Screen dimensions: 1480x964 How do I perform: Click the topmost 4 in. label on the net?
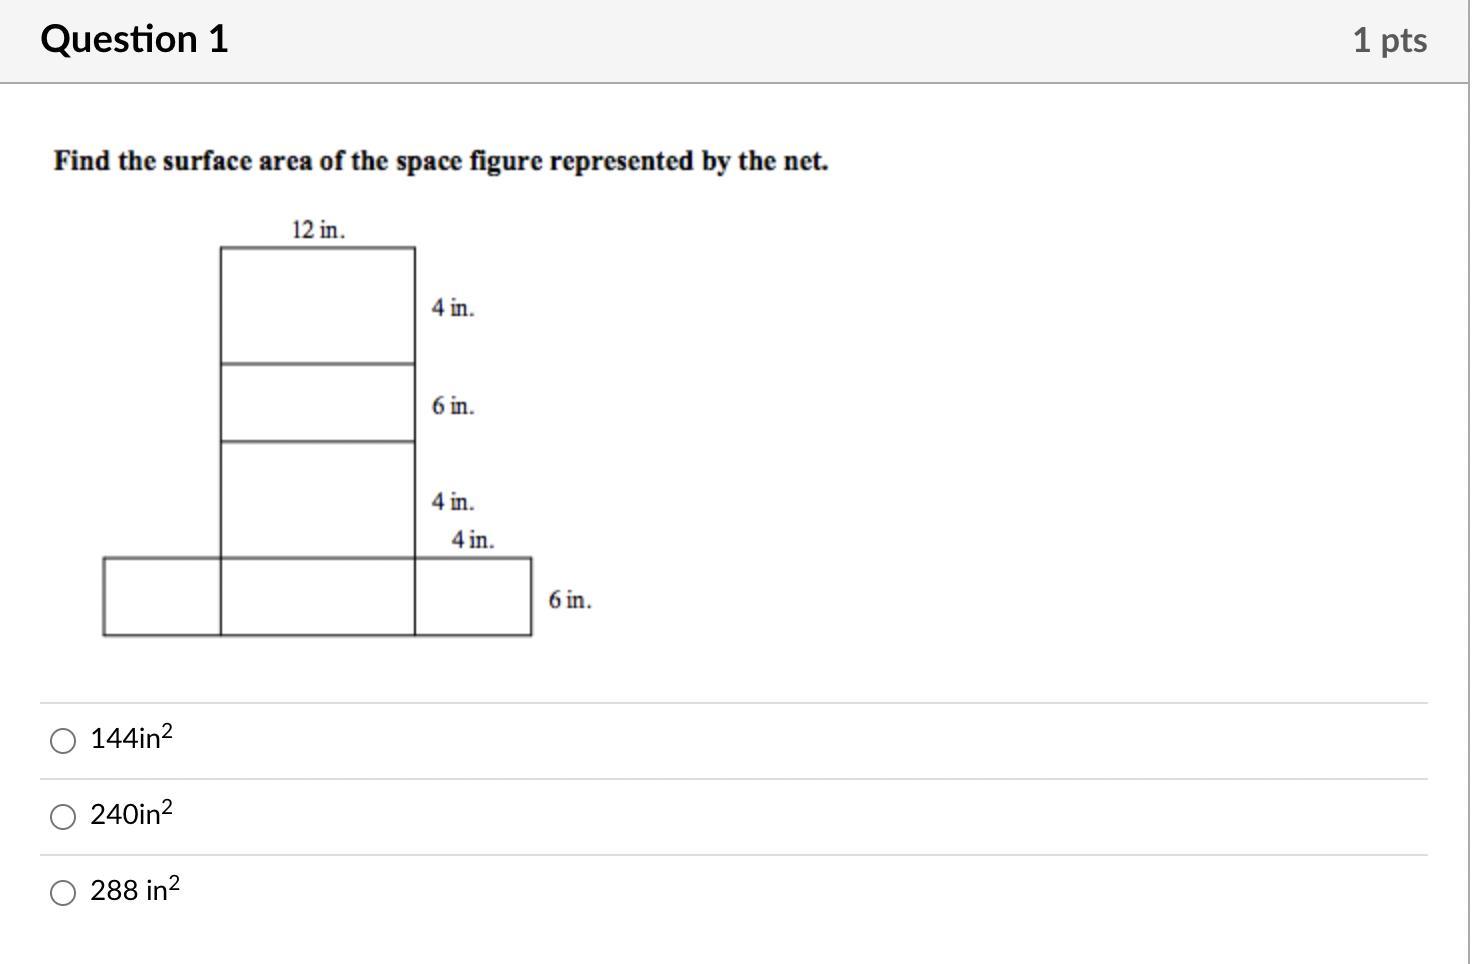click(x=453, y=307)
